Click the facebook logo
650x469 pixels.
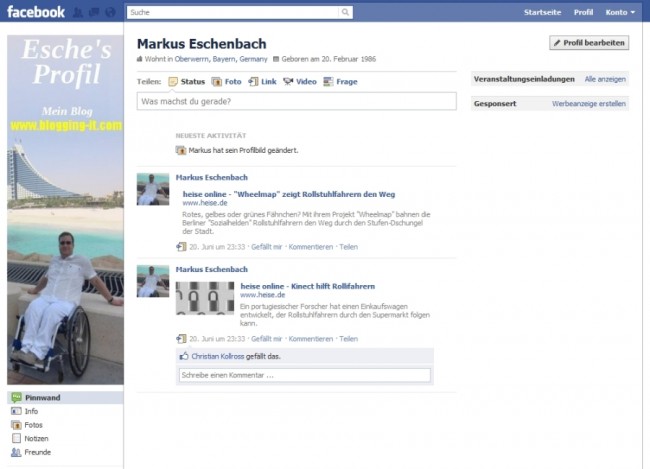[x=36, y=12]
